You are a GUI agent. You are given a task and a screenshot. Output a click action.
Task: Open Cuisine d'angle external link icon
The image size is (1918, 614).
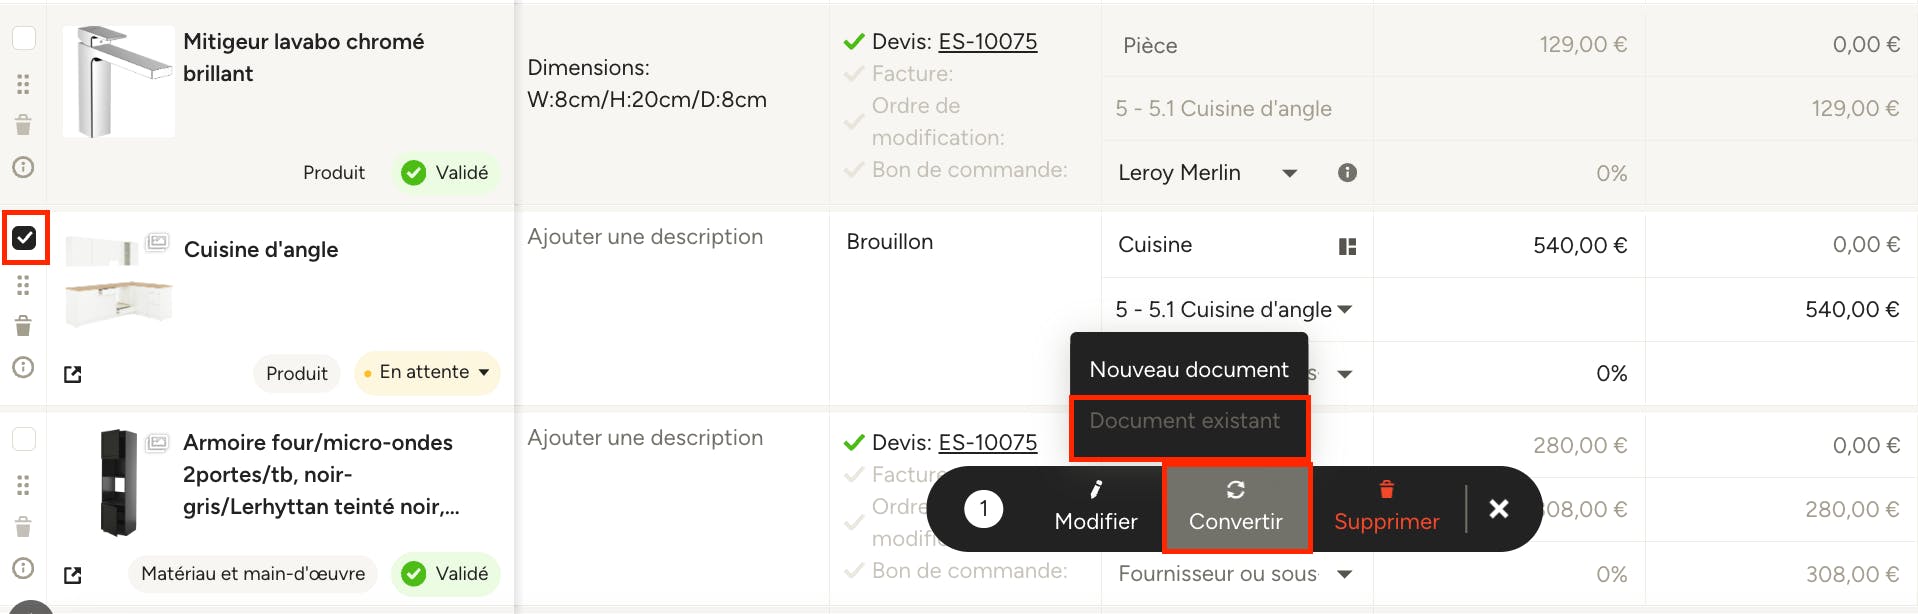coord(73,374)
